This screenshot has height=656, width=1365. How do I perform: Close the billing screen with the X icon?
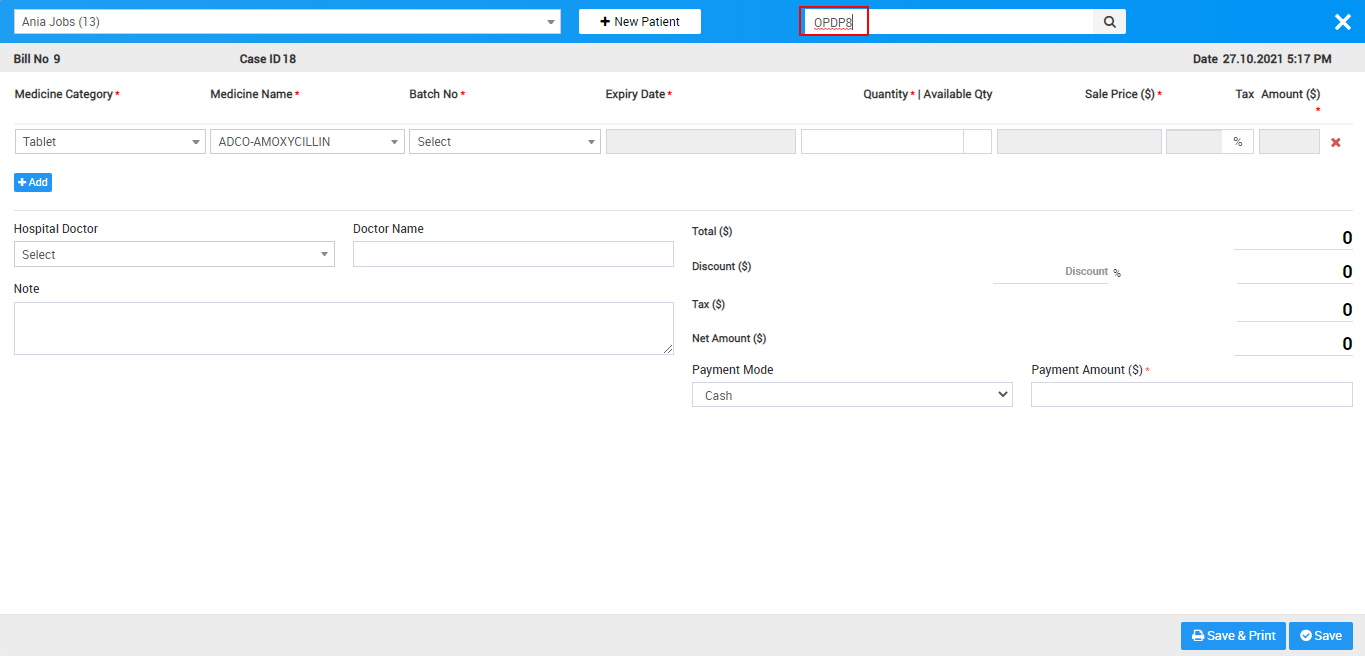click(1342, 21)
